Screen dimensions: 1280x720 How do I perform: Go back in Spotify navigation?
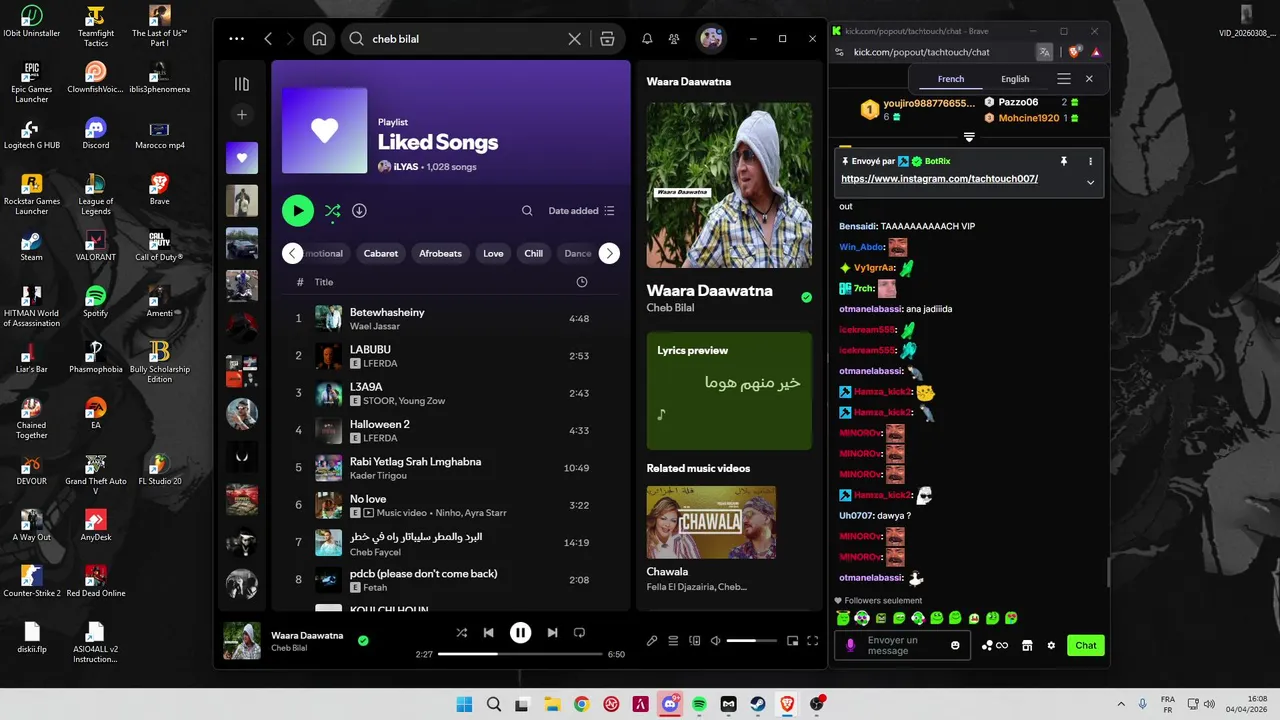point(268,39)
